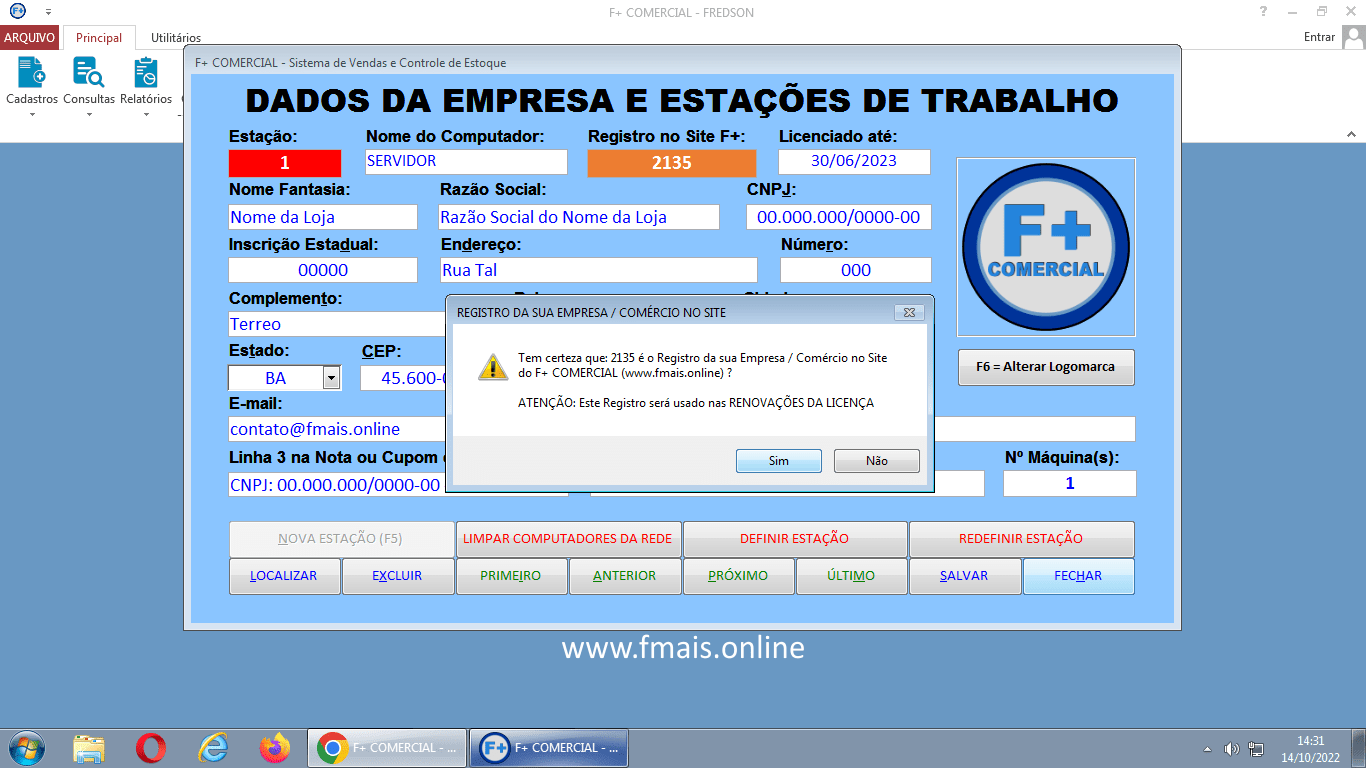The image size is (1366, 768).
Task: Launch Internet Explorer from the taskbar
Action: (x=213, y=747)
